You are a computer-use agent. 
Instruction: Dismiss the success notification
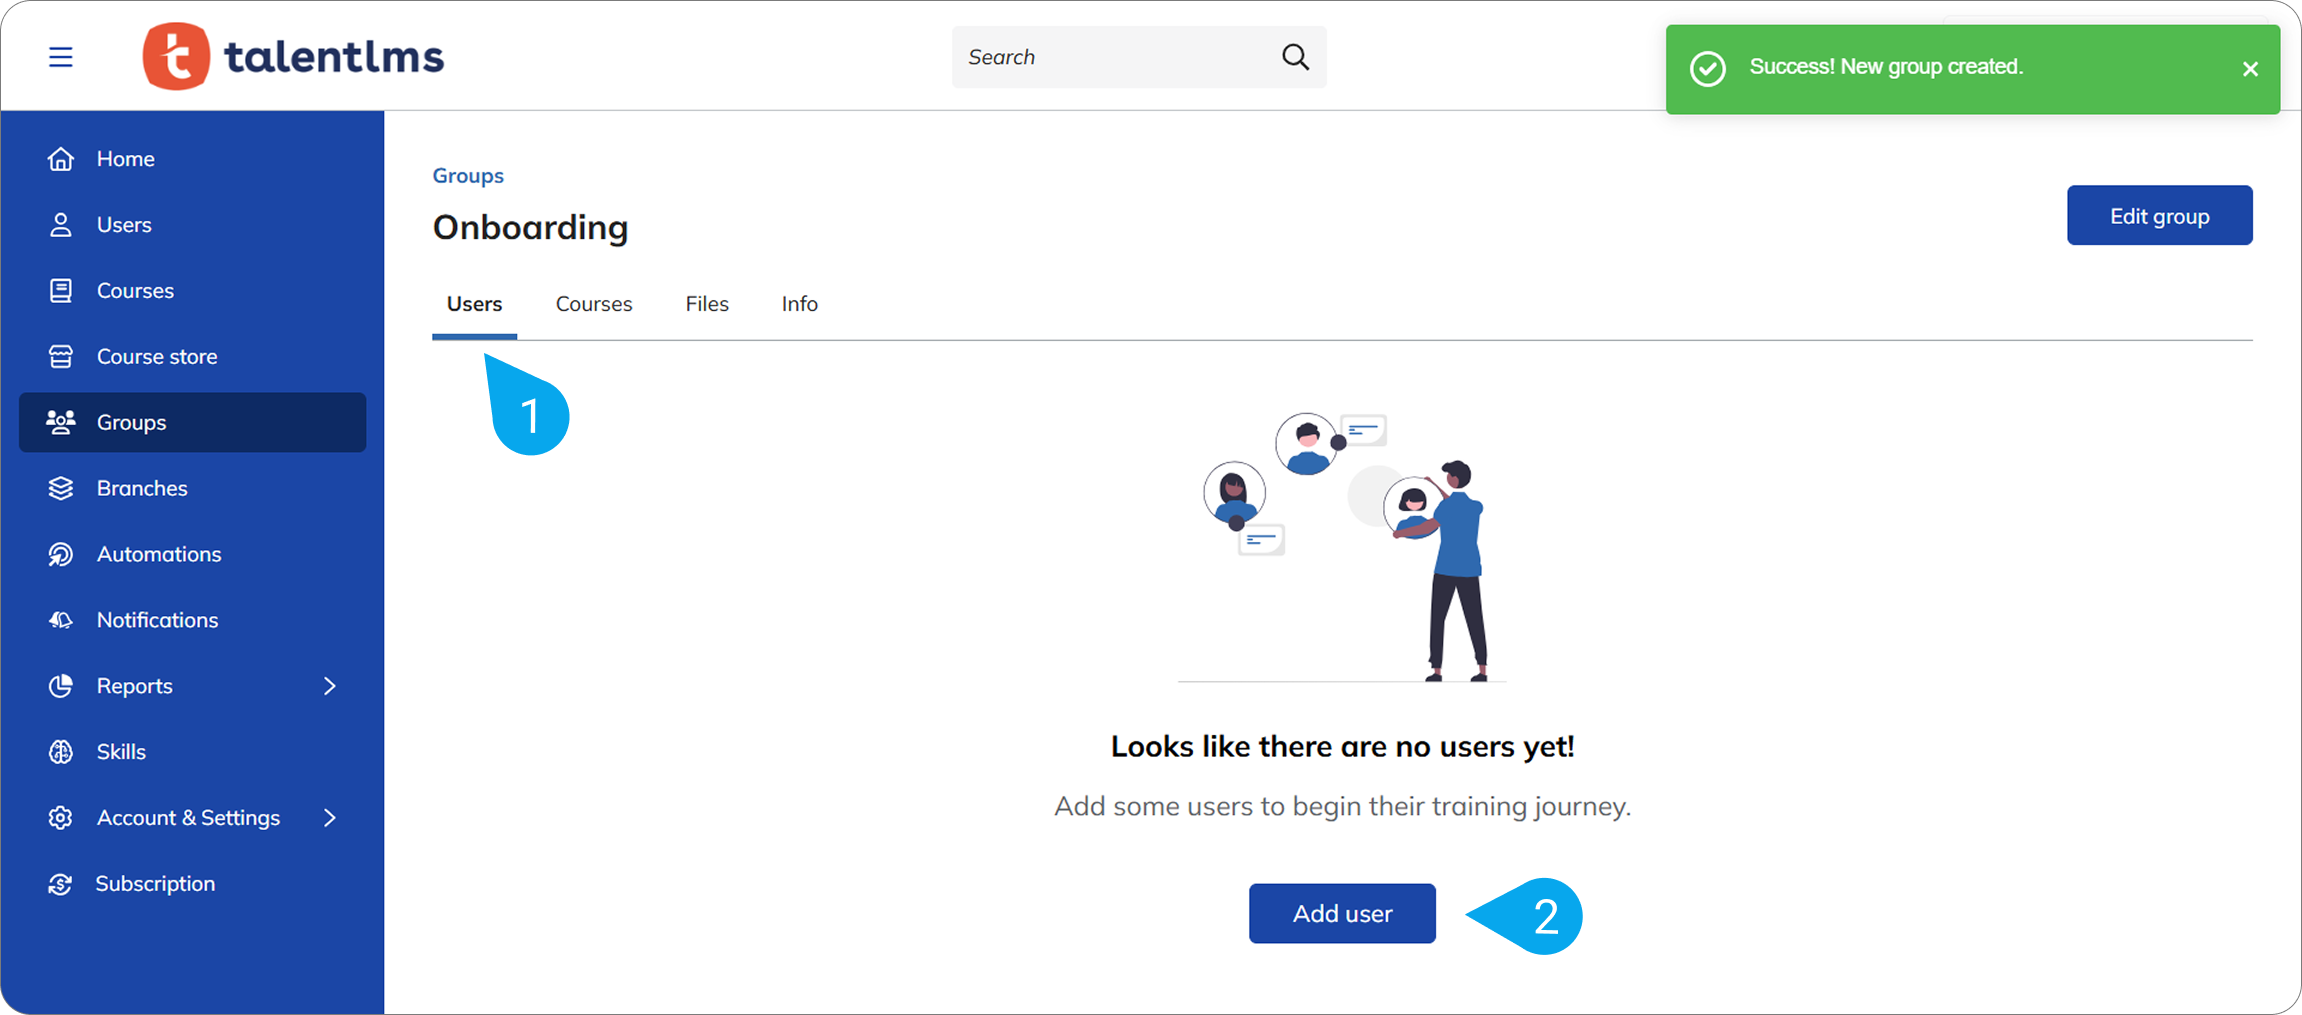[x=2250, y=69]
